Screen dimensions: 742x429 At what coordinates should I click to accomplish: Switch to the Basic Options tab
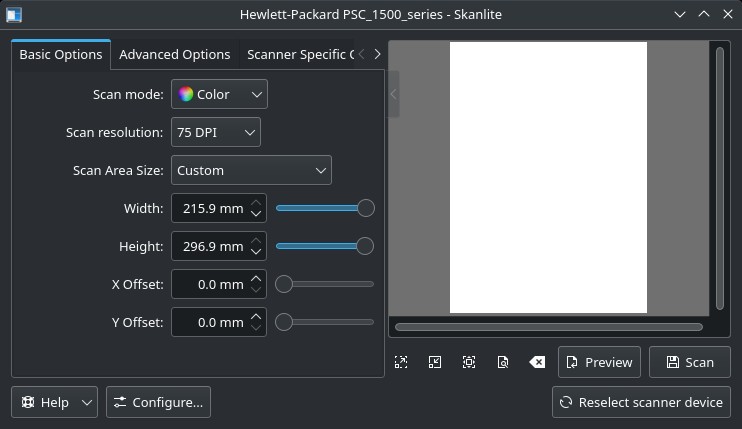tap(61, 54)
